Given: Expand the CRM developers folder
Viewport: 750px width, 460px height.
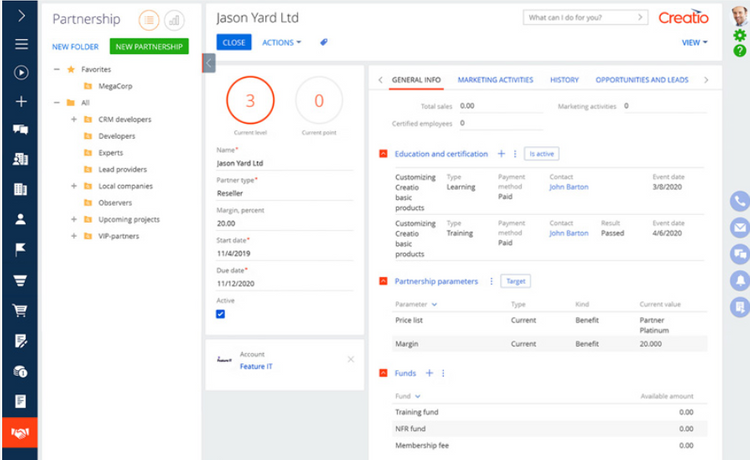Looking at the screenshot, I should (x=74, y=119).
